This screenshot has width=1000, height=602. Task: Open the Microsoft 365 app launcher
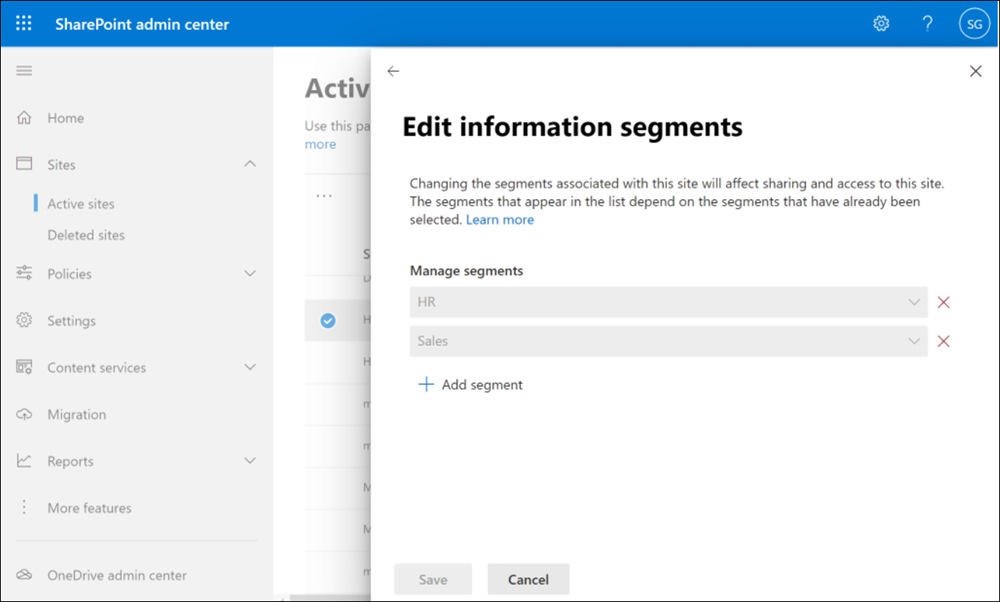click(x=23, y=22)
